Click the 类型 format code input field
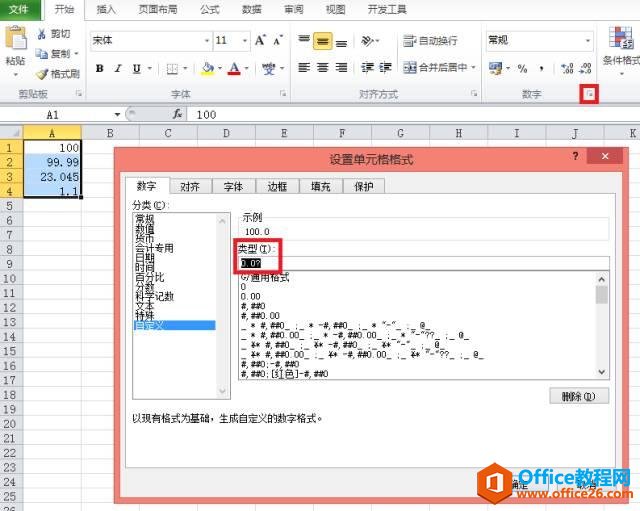Image resolution: width=640 pixels, height=511 pixels. click(424, 263)
